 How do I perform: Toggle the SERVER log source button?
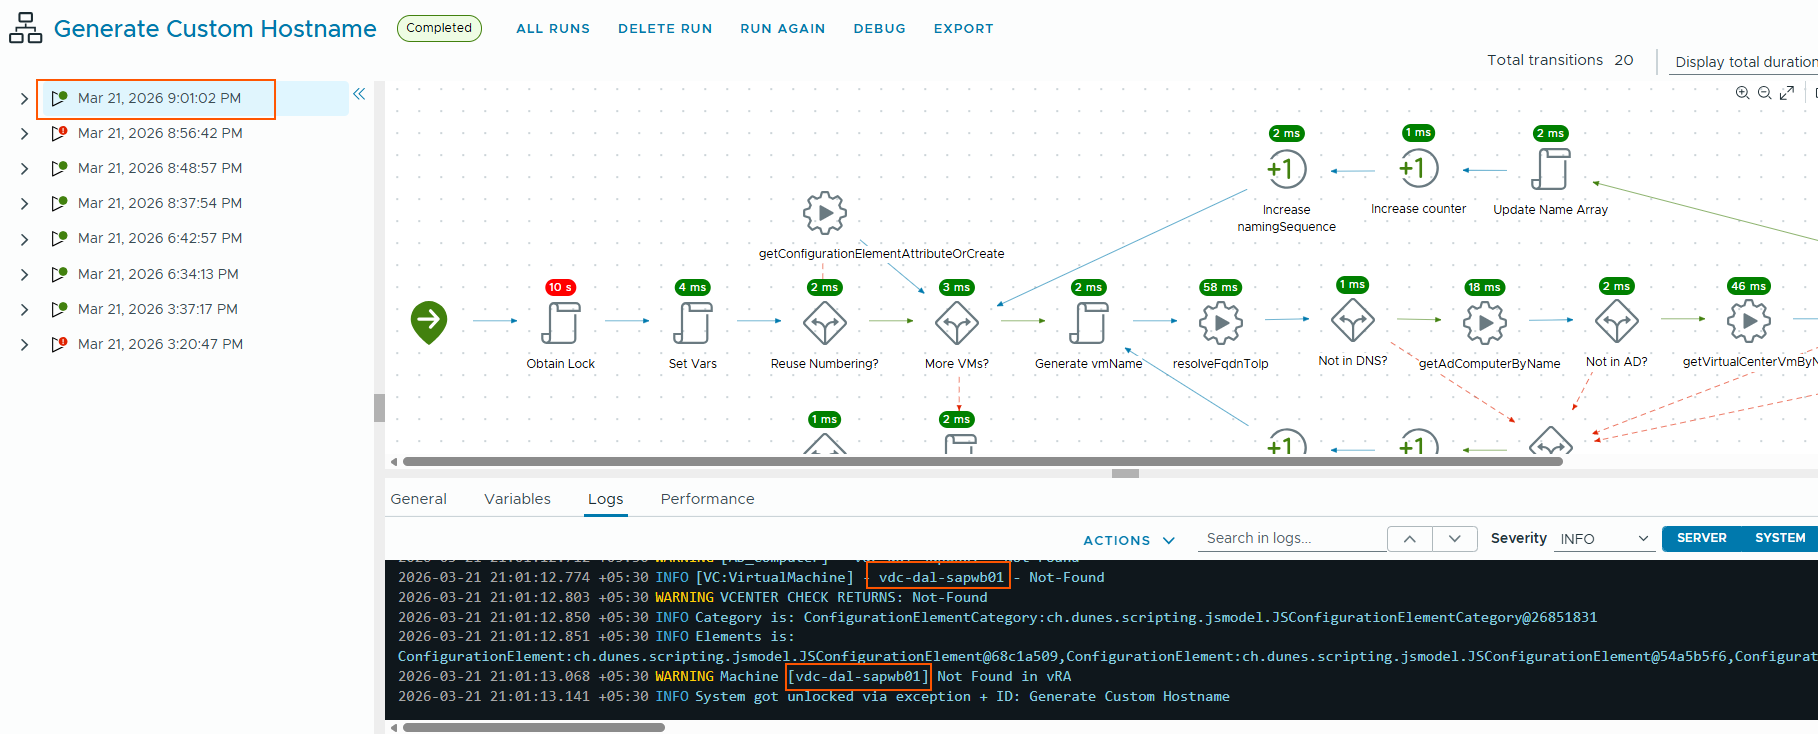point(1701,538)
